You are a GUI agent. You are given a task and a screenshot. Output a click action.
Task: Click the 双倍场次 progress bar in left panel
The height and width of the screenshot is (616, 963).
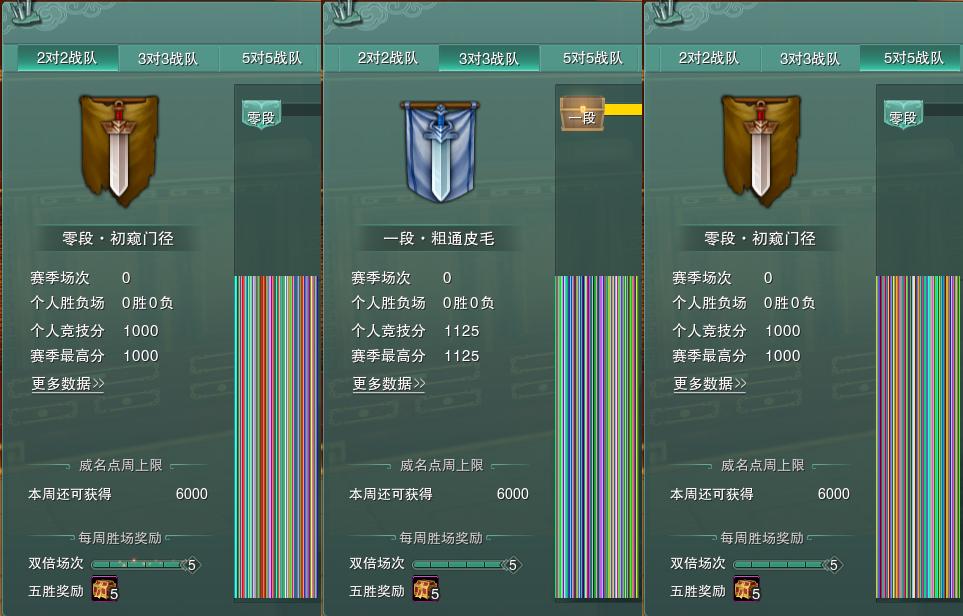(x=146, y=564)
